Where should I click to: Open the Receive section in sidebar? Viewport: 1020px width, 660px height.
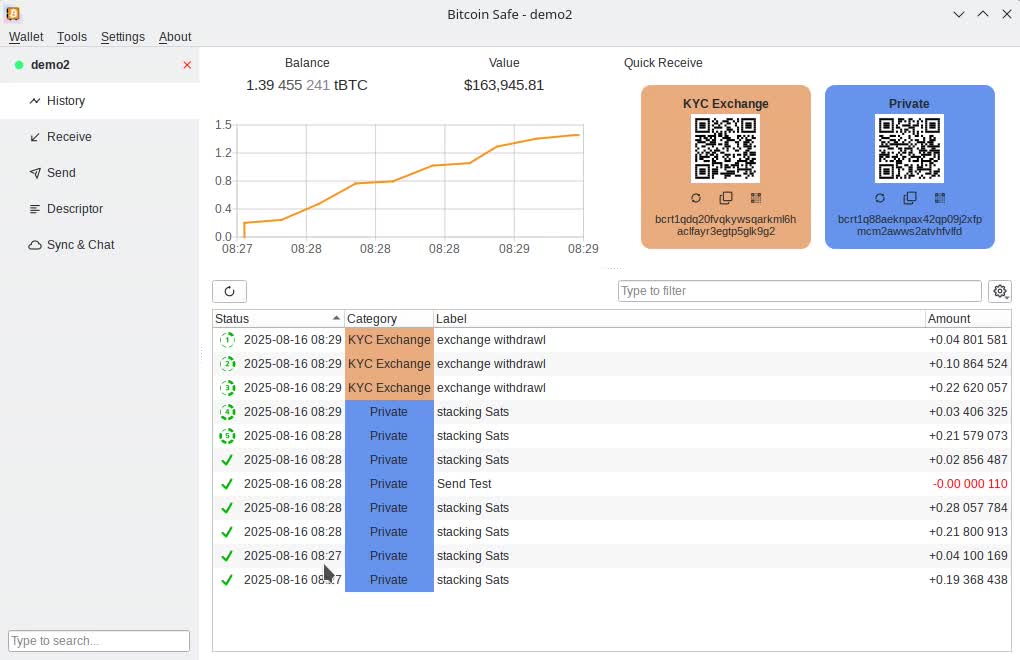69,137
